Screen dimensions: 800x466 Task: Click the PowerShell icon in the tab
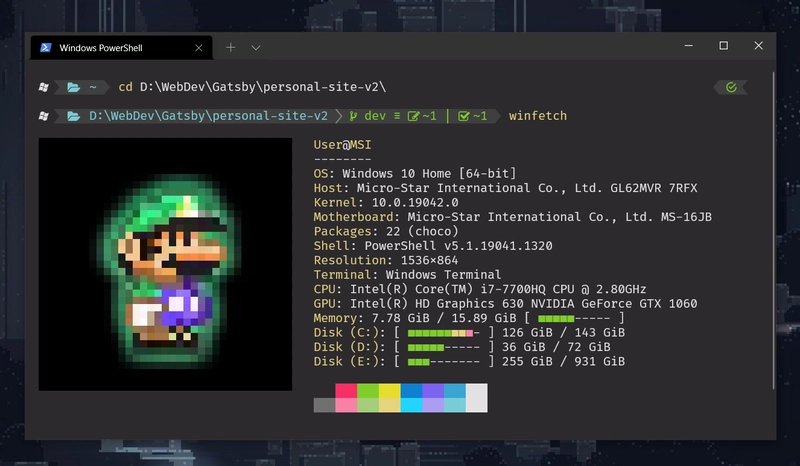pyautogui.click(x=45, y=47)
